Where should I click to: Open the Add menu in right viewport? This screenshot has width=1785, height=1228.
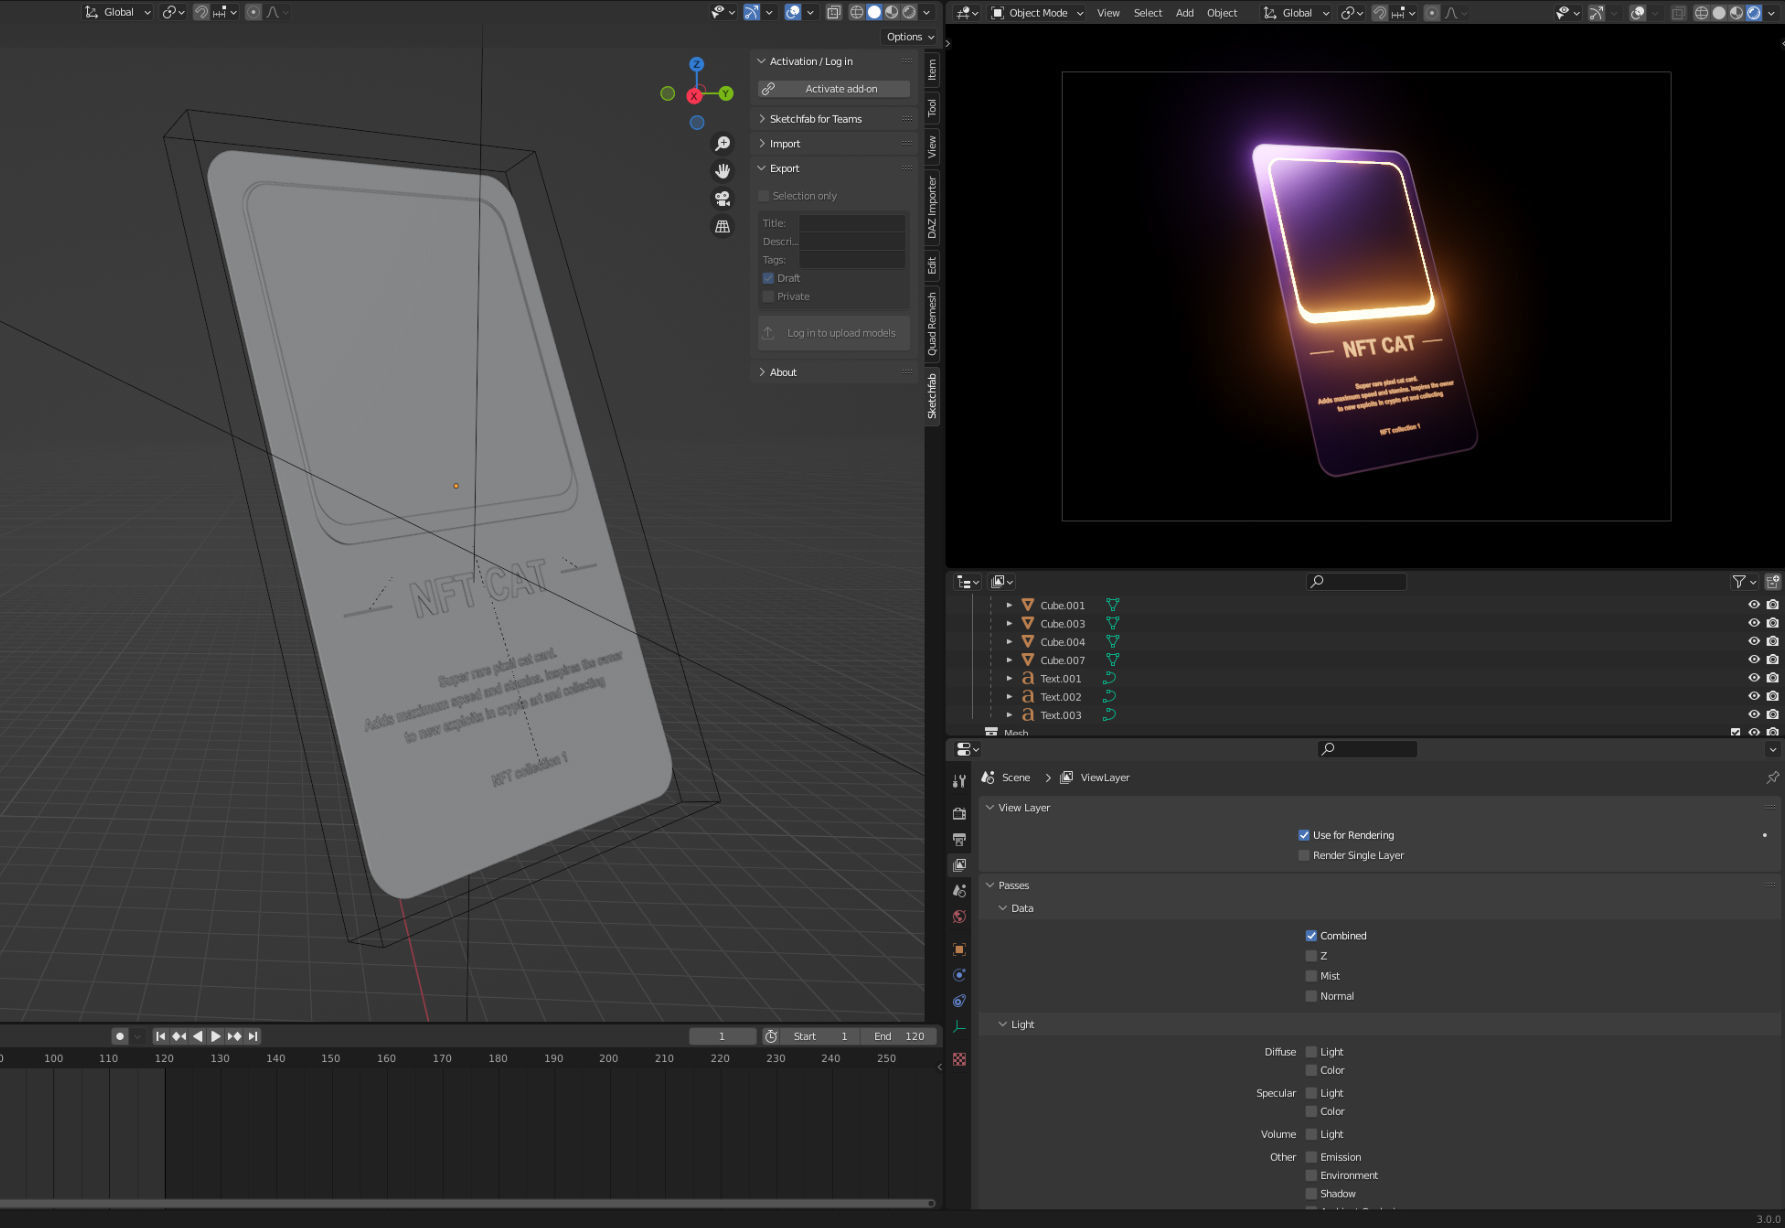click(1185, 13)
